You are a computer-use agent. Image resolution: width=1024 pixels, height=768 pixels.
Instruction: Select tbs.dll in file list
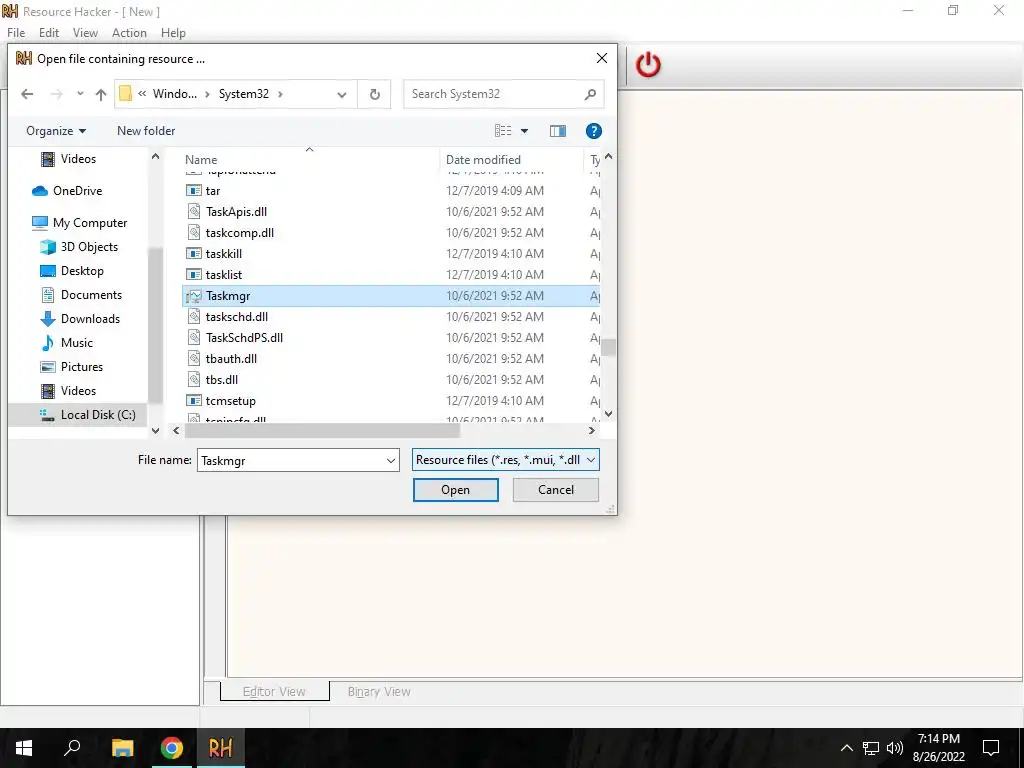click(391, 380)
